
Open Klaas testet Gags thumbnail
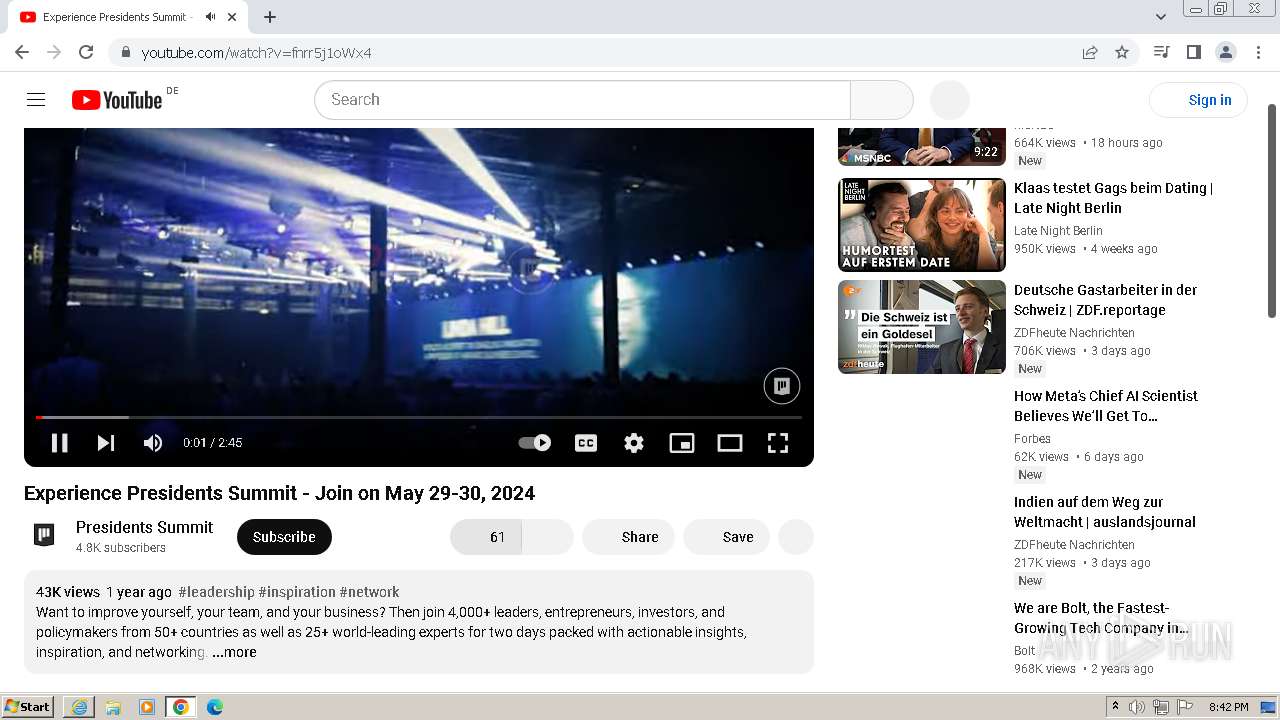921,225
